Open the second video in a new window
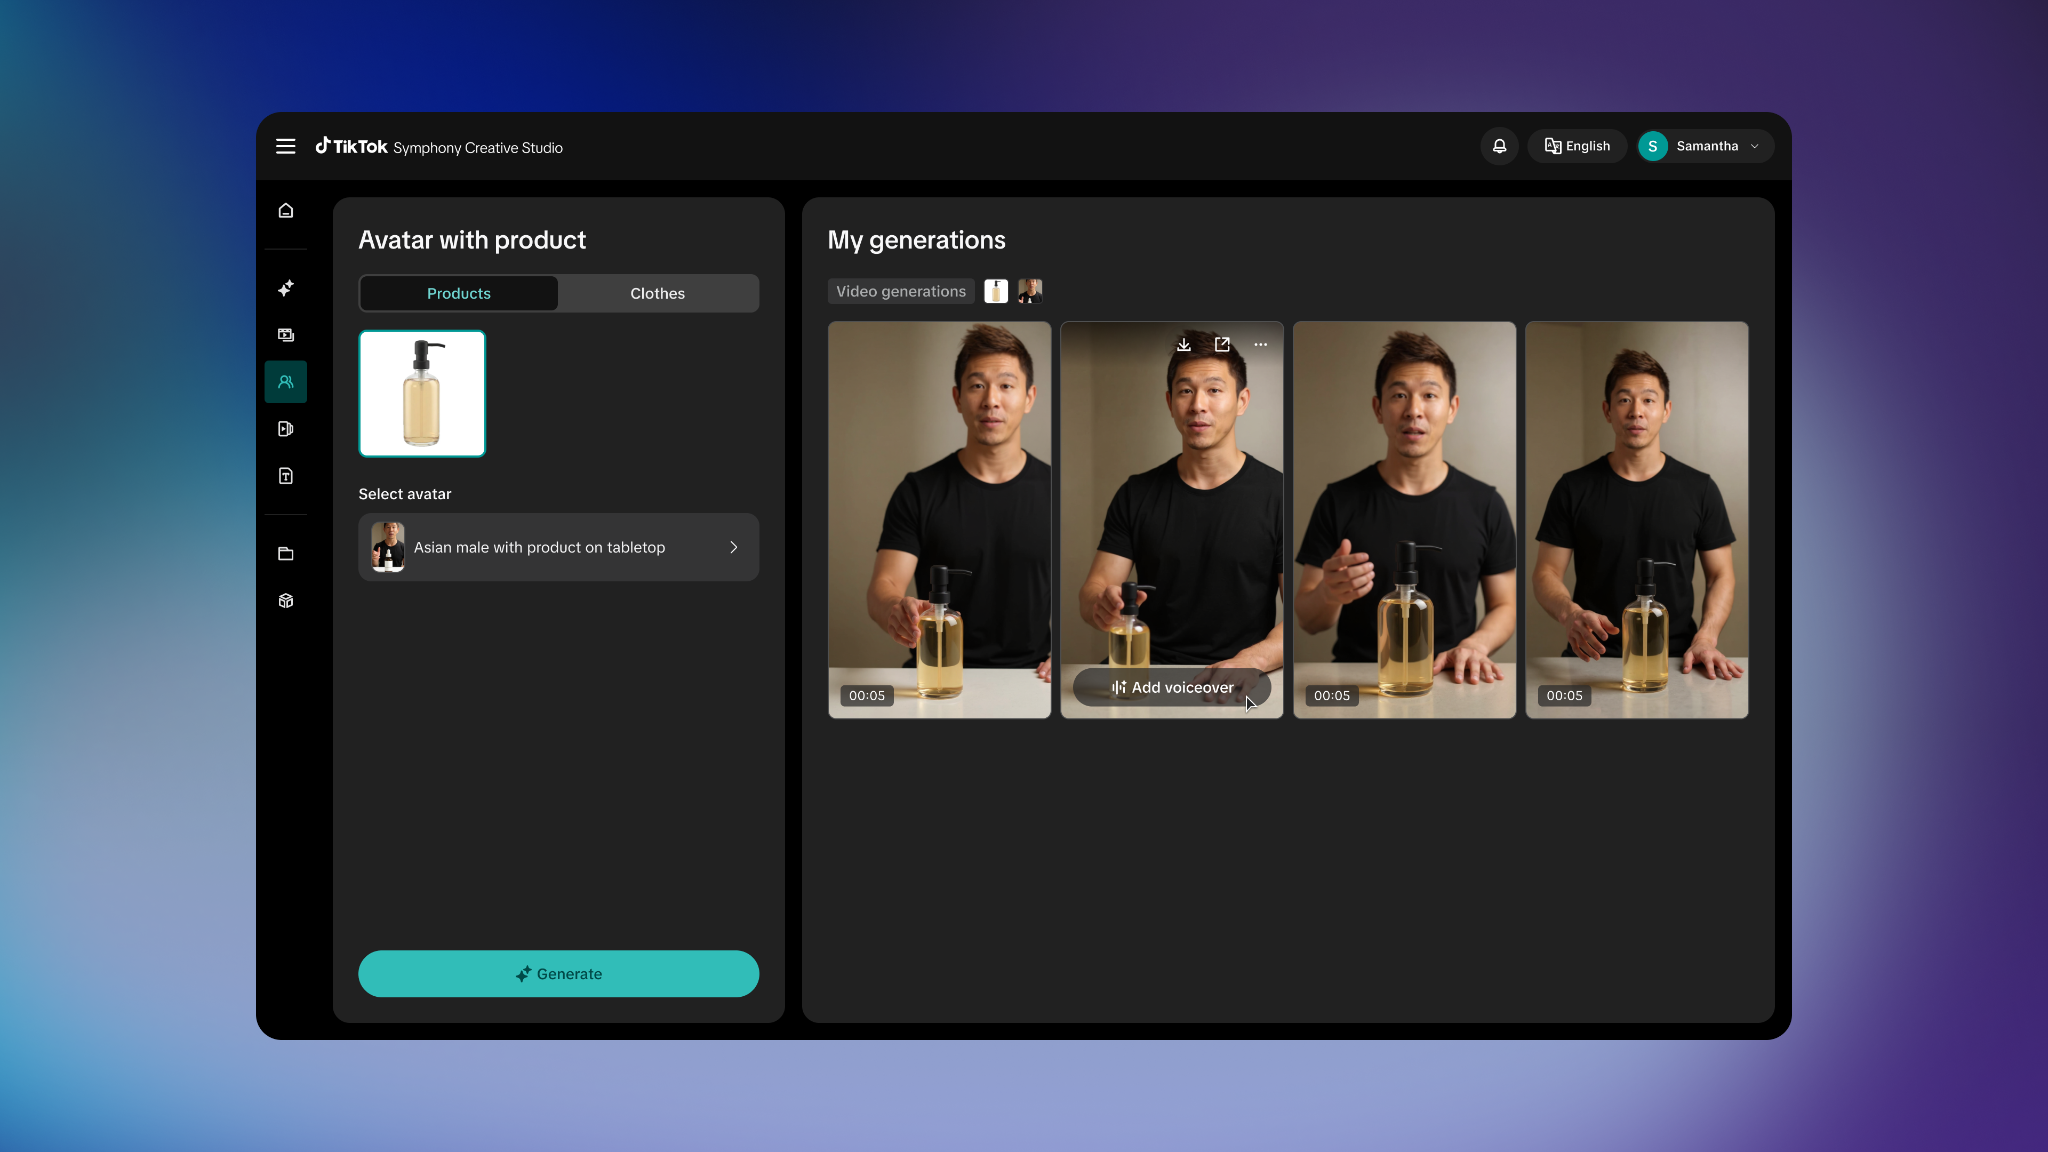The width and height of the screenshot is (2048, 1152). [x=1222, y=344]
